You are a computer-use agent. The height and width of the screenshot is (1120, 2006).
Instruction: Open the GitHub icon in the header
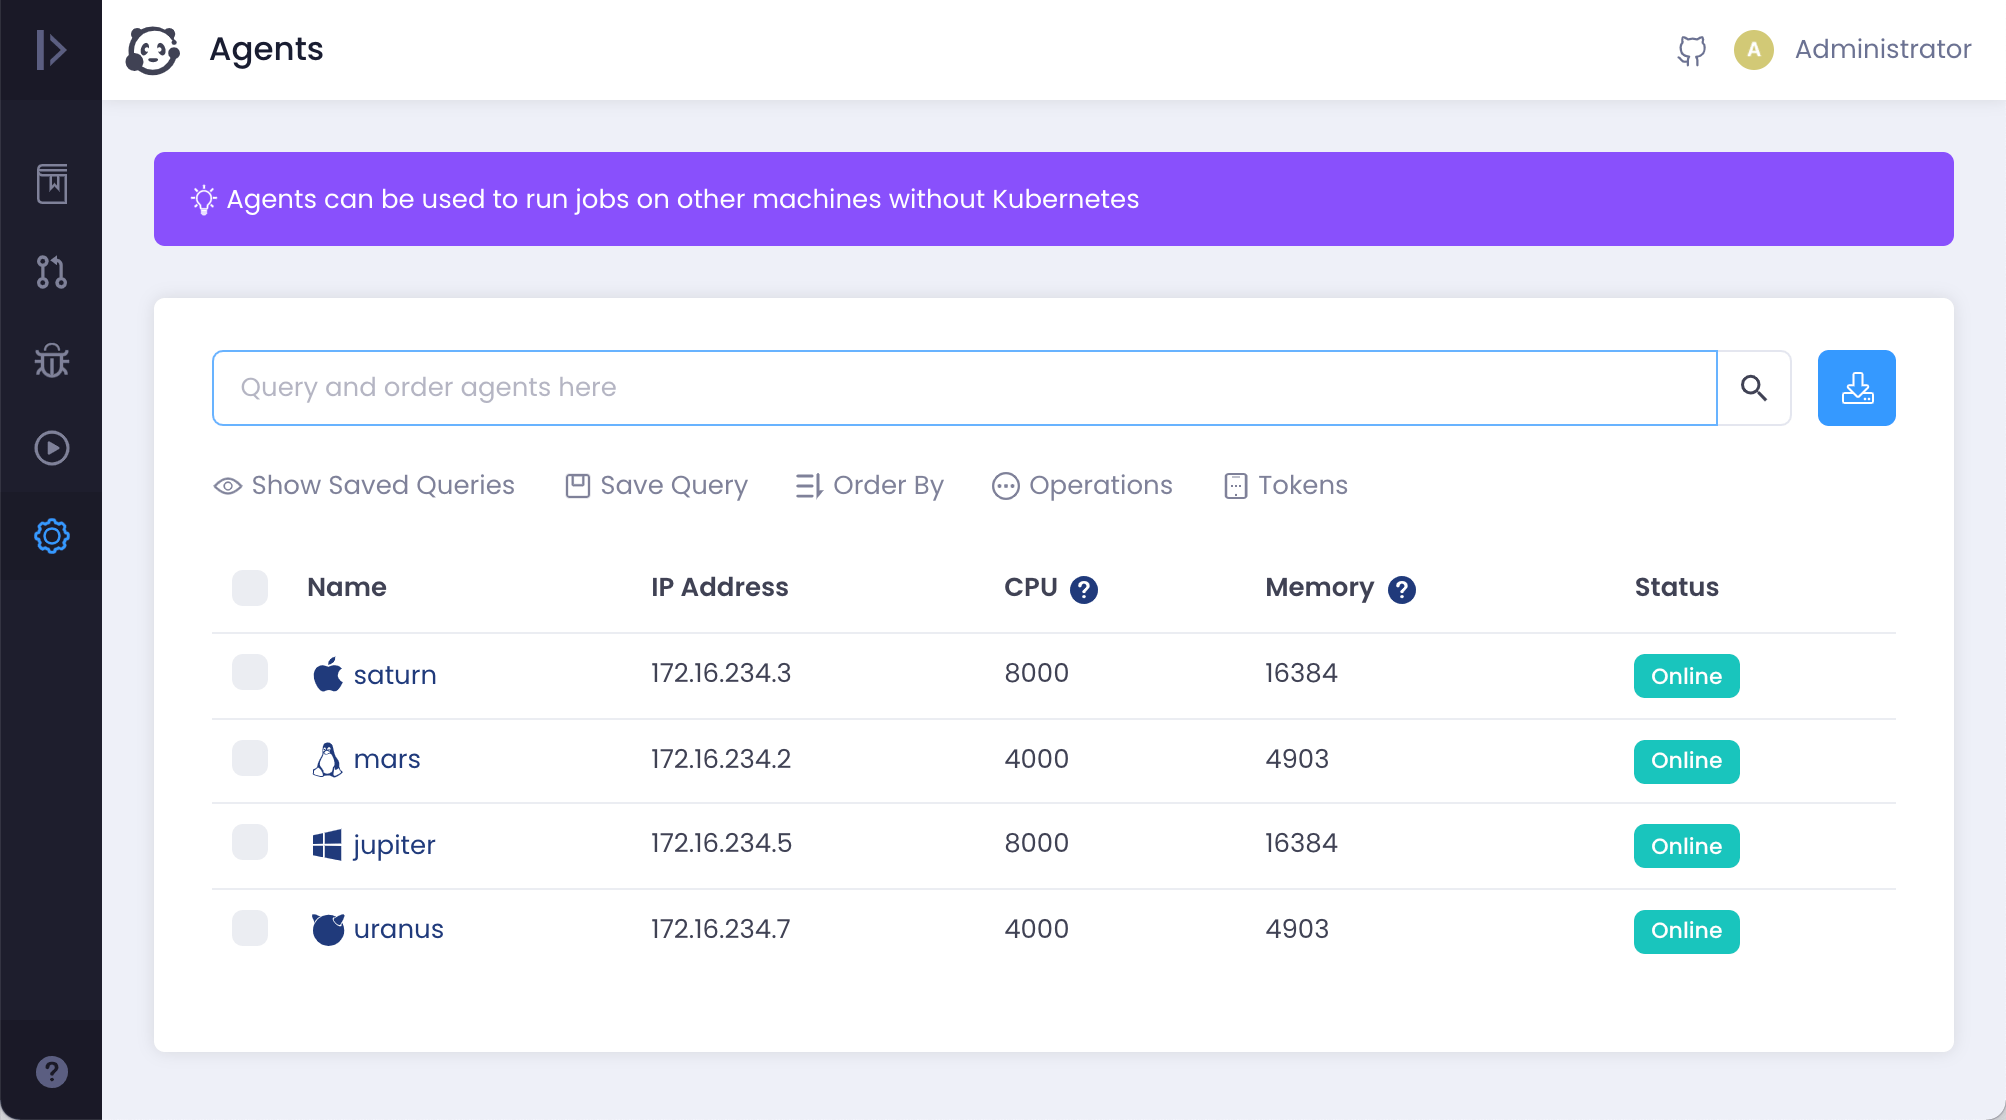(x=1692, y=49)
